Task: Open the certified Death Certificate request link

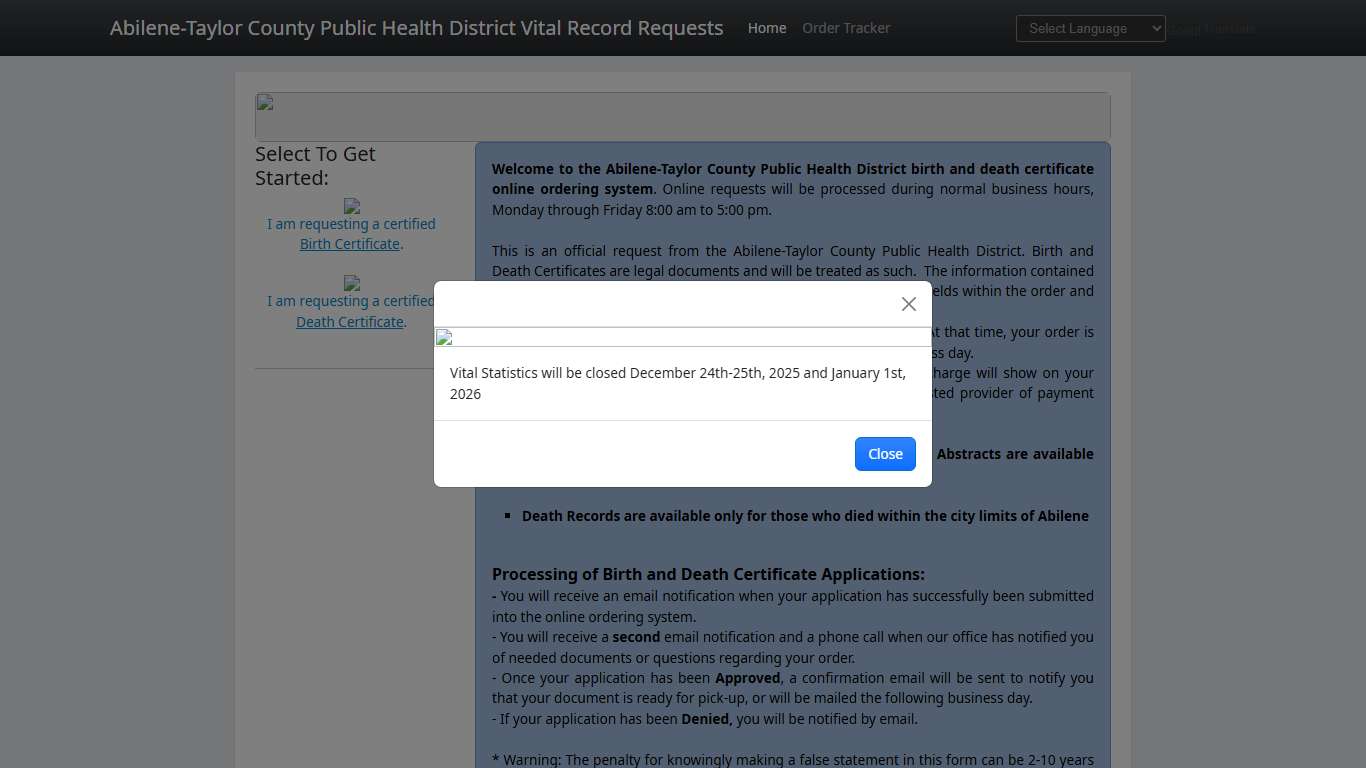Action: (x=349, y=321)
